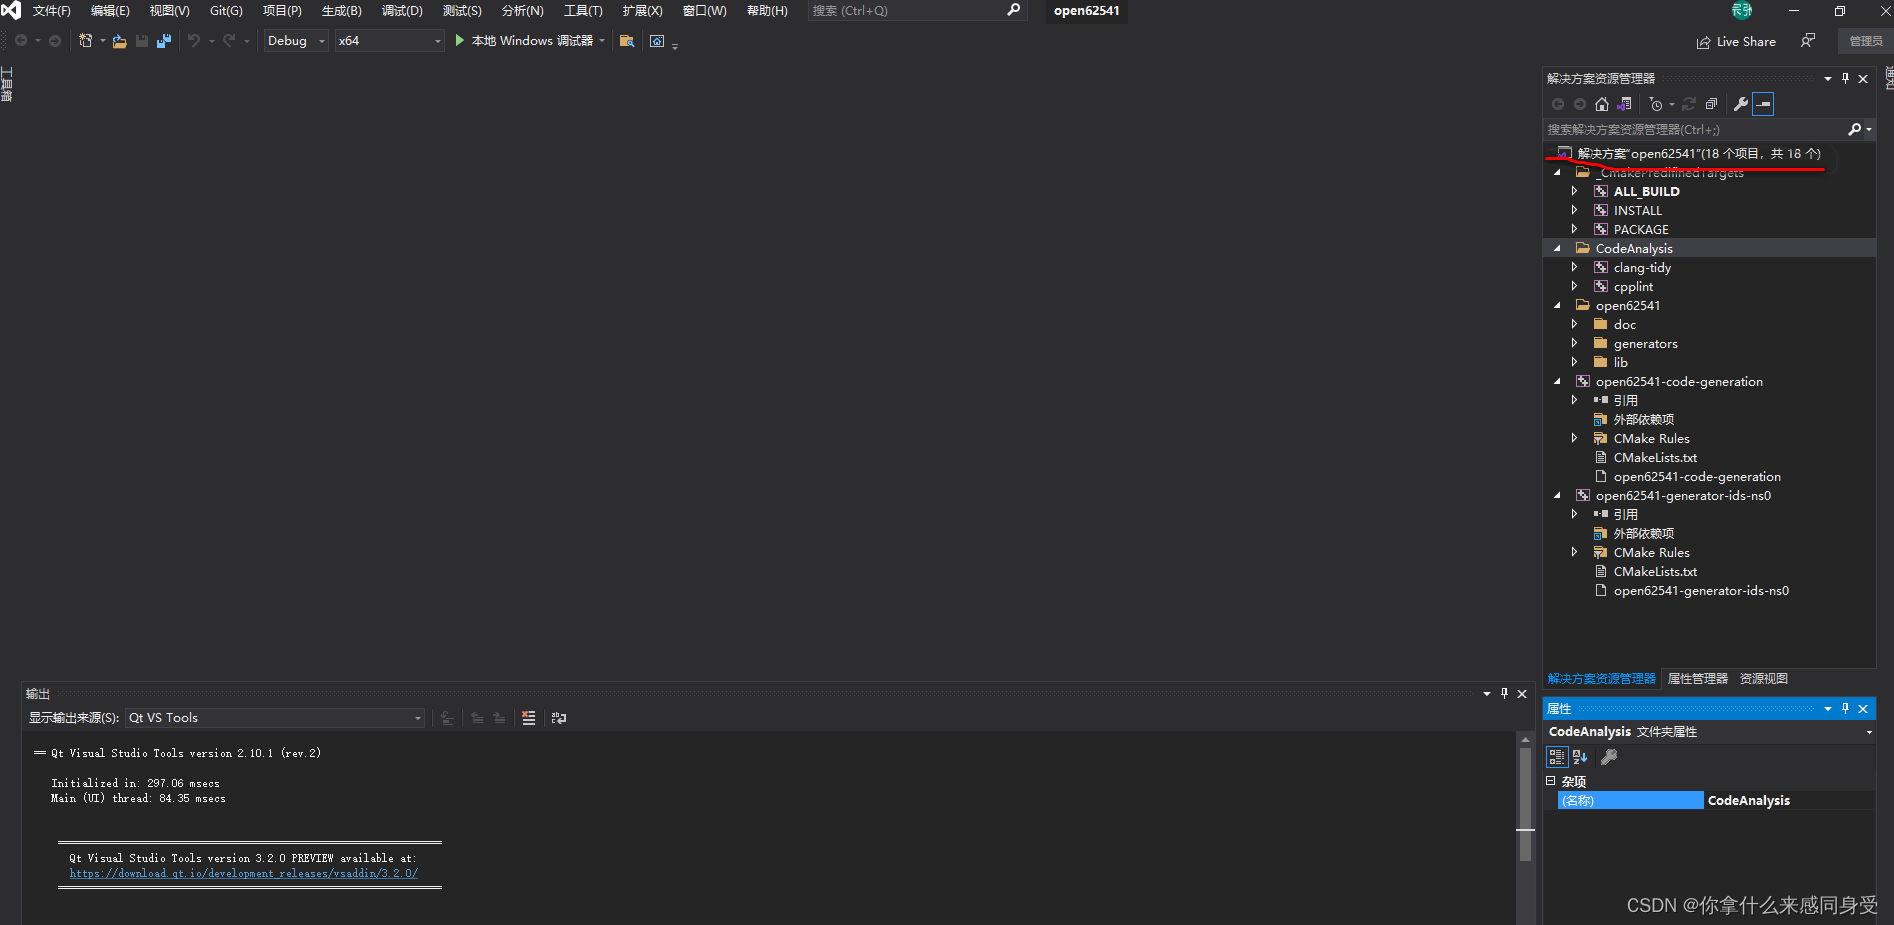This screenshot has width=1894, height=925.
Task: Toggle word wrap in the Output panel
Action: (x=557, y=717)
